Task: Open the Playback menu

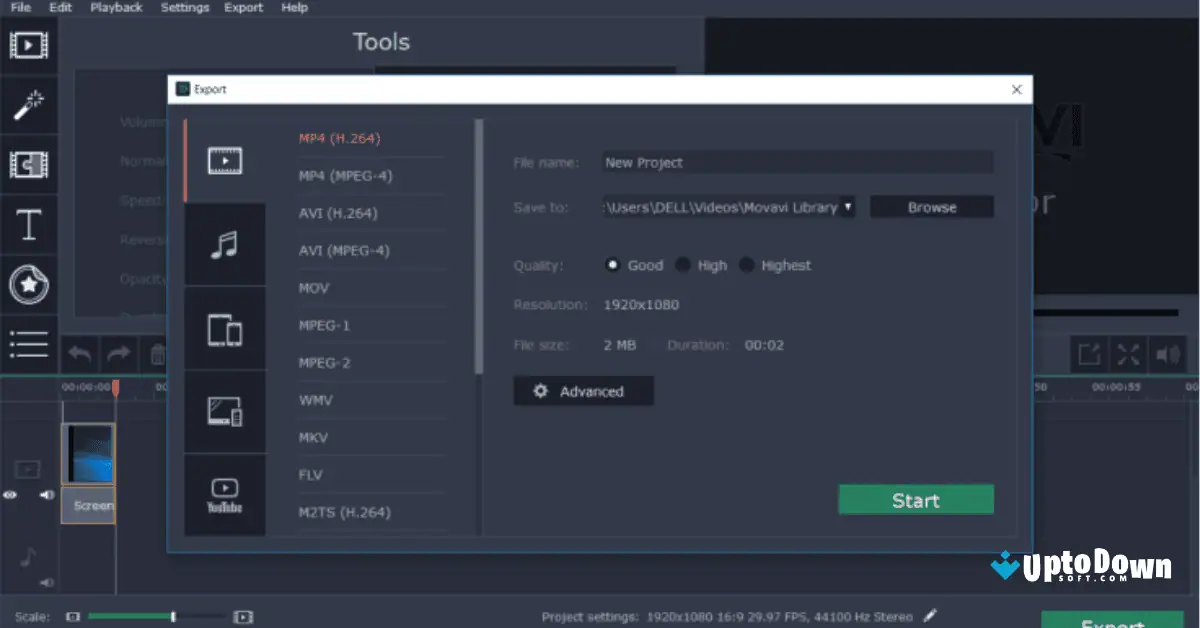Action: click(x=116, y=7)
